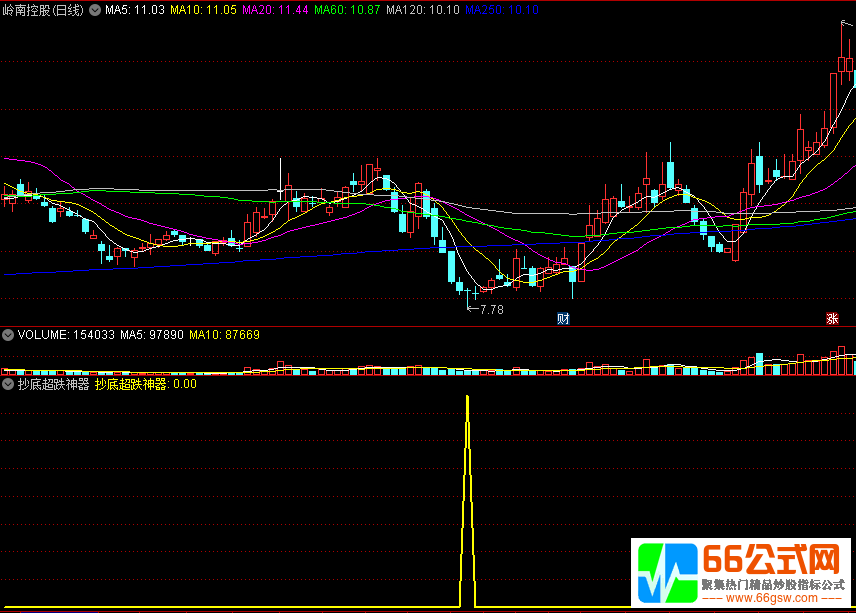856x613 pixels.
Task: Click the 7.78 low price label
Action: pos(490,310)
